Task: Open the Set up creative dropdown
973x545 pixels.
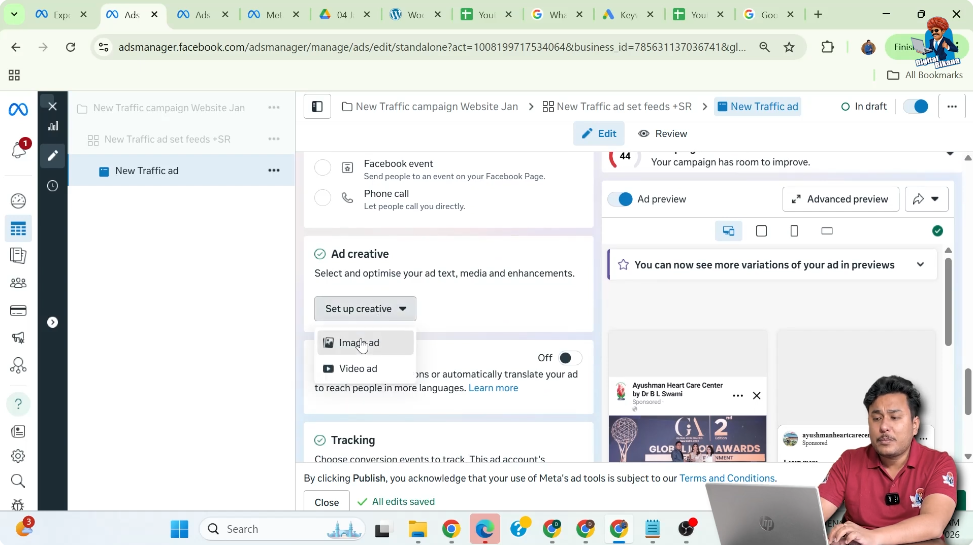Action: [365, 309]
